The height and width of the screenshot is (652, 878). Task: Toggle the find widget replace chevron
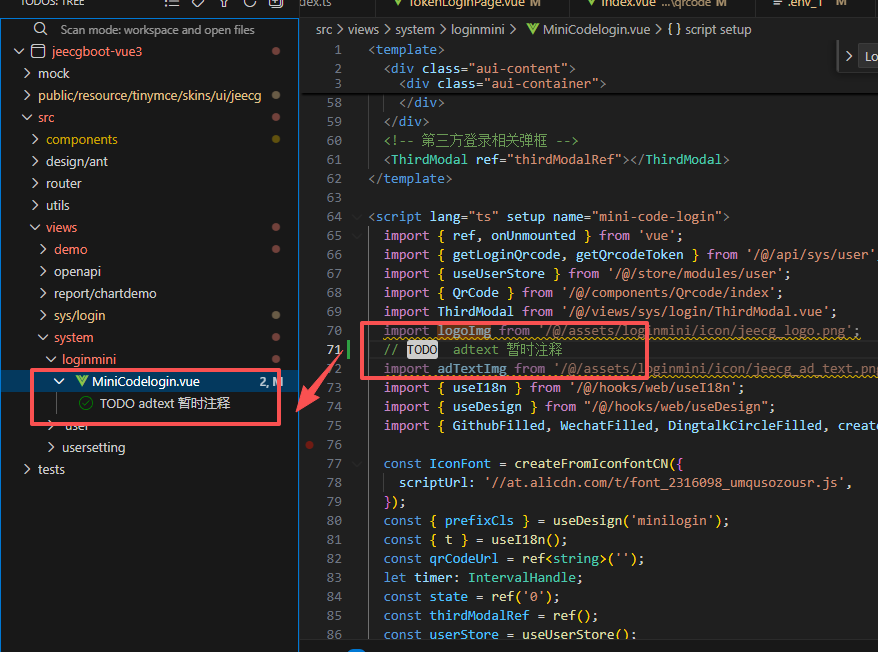click(x=849, y=56)
